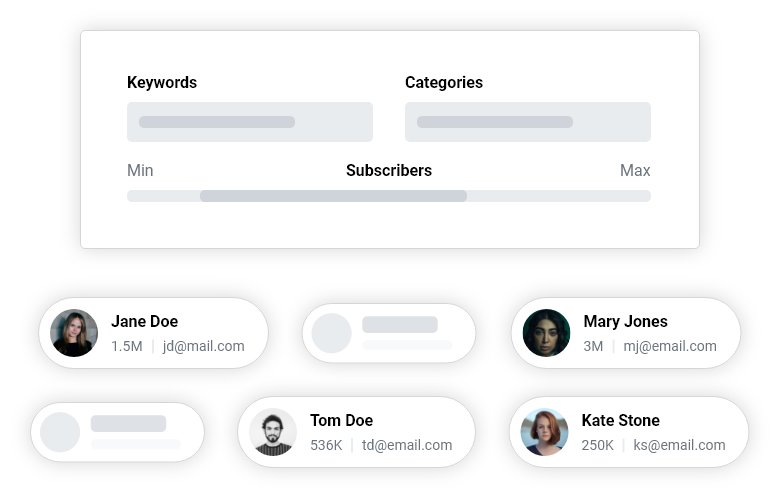Viewport: 780px width, 498px height.
Task: Click jd@mail.com email address
Action: pyautogui.click(x=203, y=346)
